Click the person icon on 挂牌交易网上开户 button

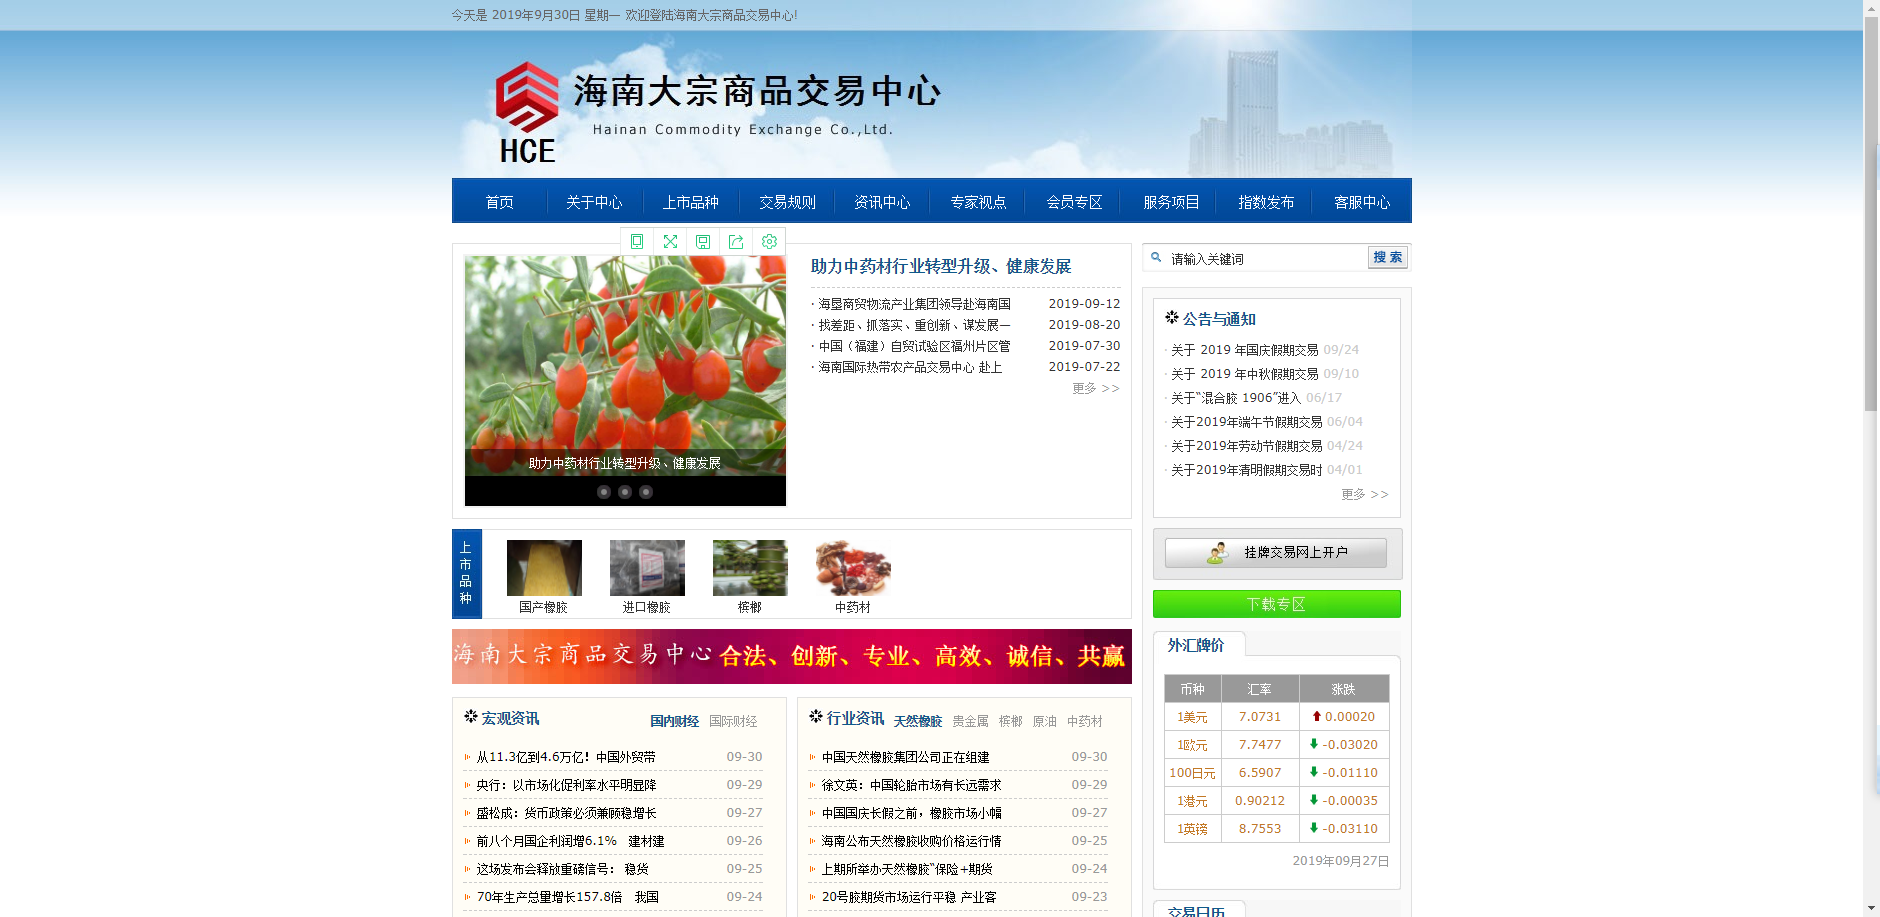[x=1218, y=553]
